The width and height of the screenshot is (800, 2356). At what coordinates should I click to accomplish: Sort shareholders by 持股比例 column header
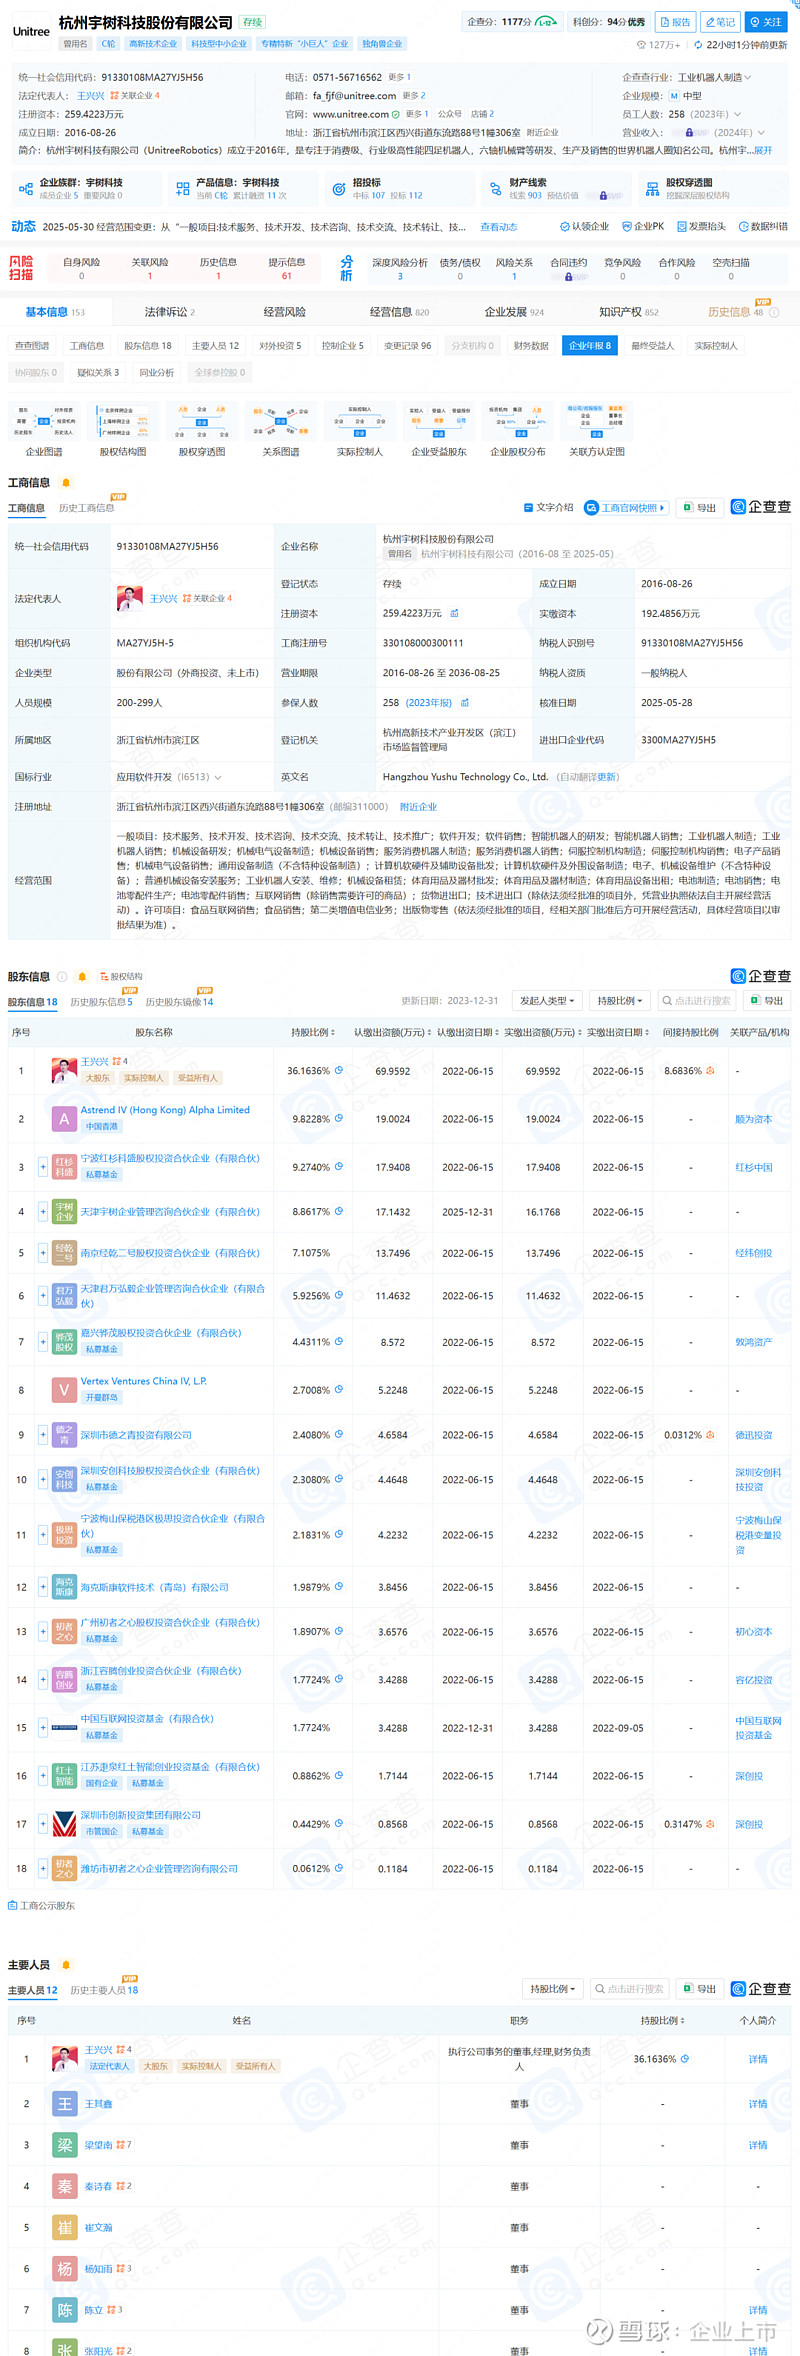pyautogui.click(x=313, y=1032)
